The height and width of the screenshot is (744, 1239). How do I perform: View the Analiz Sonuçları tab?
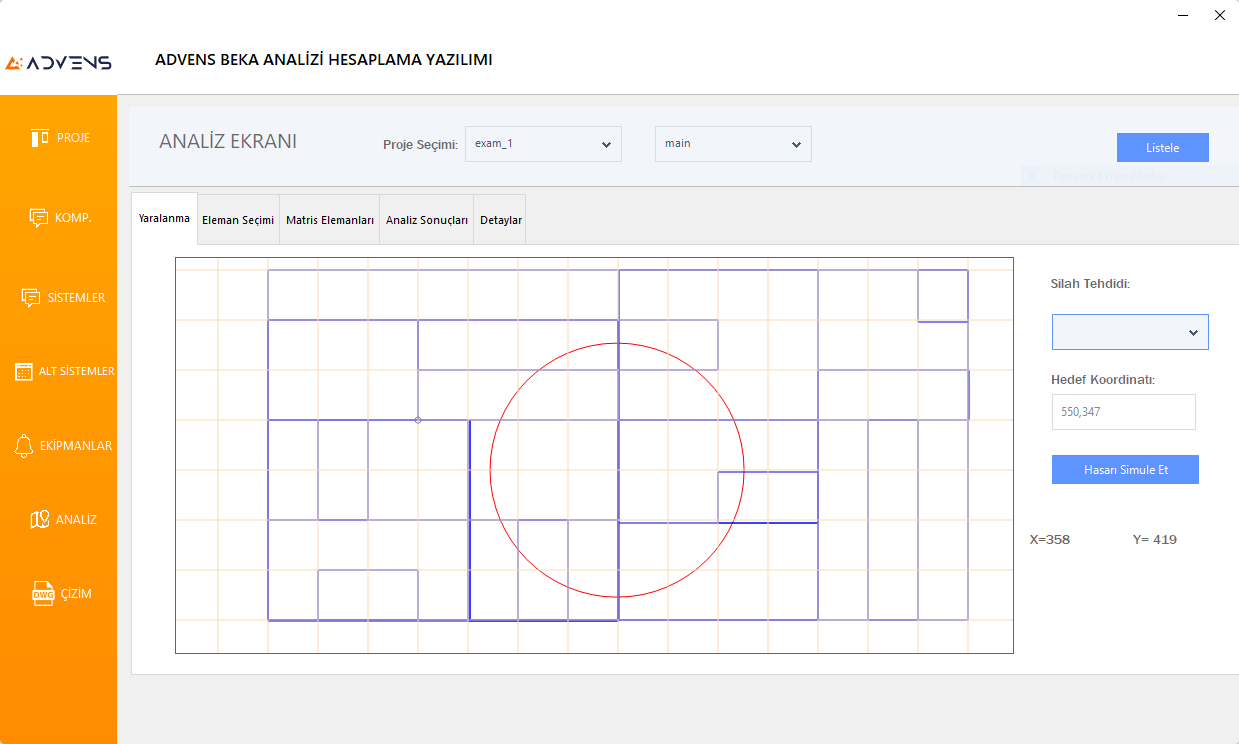427,220
